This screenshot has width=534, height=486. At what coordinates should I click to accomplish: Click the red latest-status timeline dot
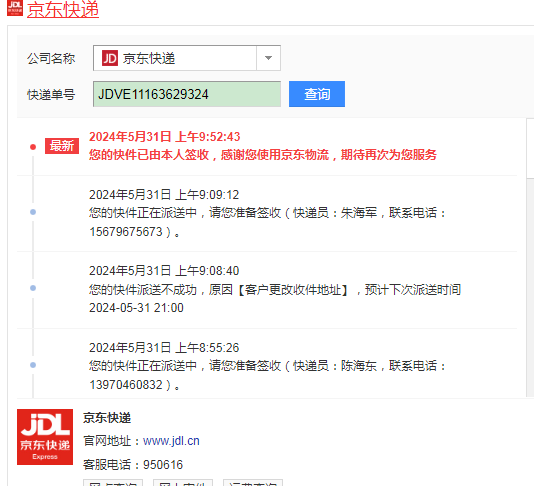tap(33, 147)
